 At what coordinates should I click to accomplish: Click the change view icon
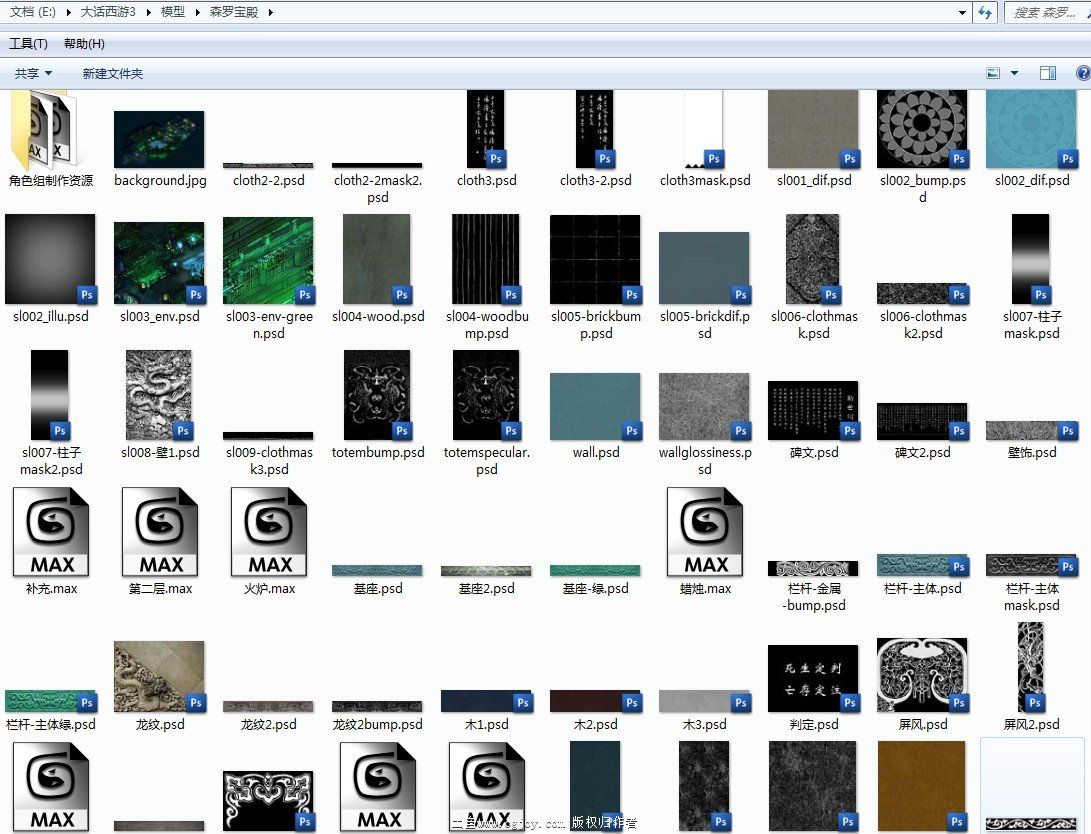(x=993, y=73)
